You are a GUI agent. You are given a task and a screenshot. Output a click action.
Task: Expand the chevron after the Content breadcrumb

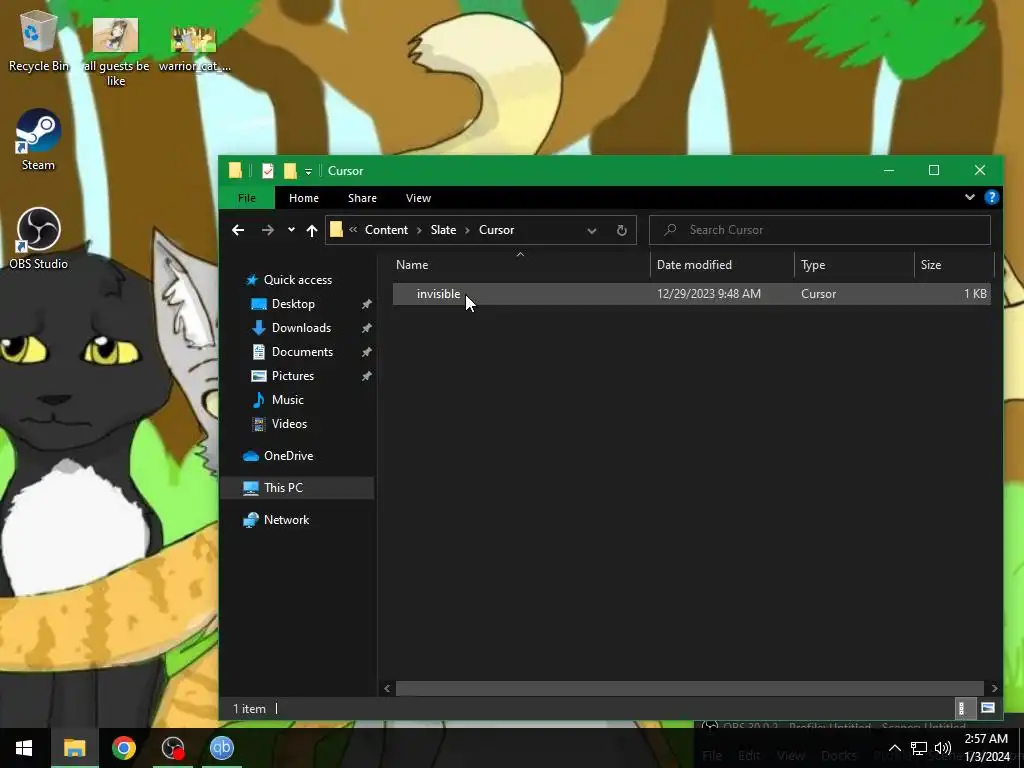click(x=419, y=231)
